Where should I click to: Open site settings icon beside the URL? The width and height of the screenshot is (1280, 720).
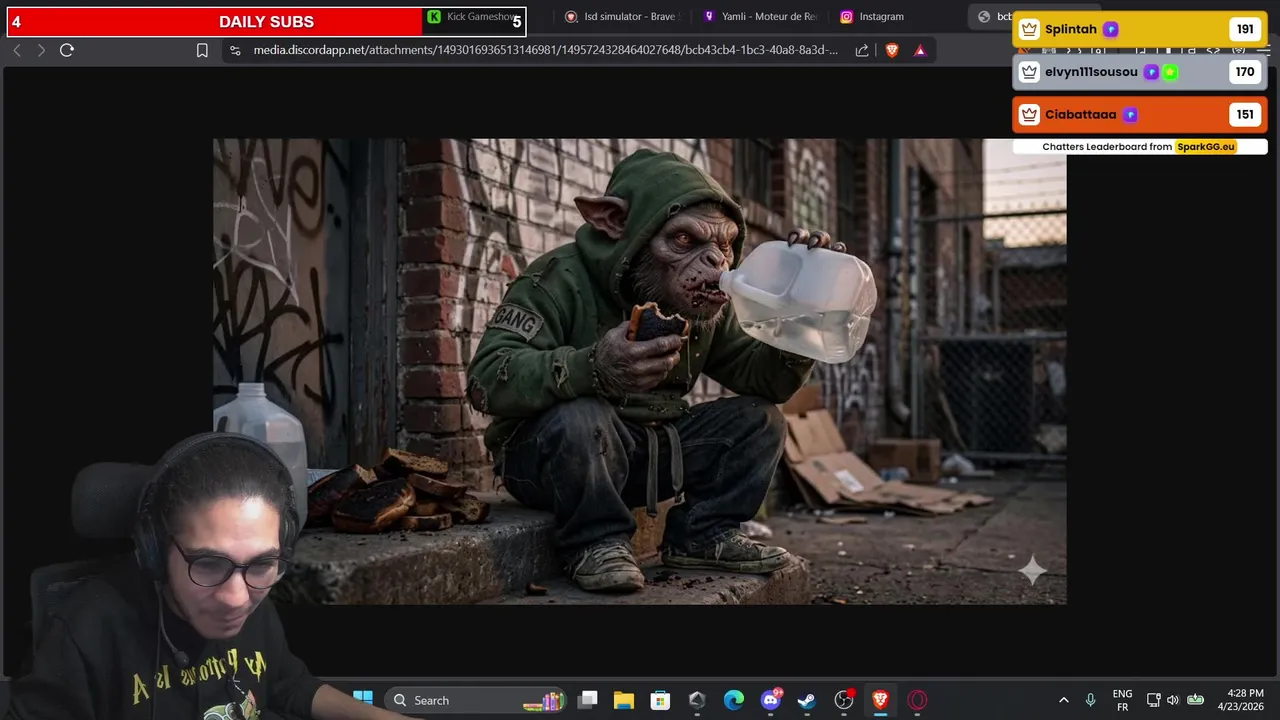point(234,50)
